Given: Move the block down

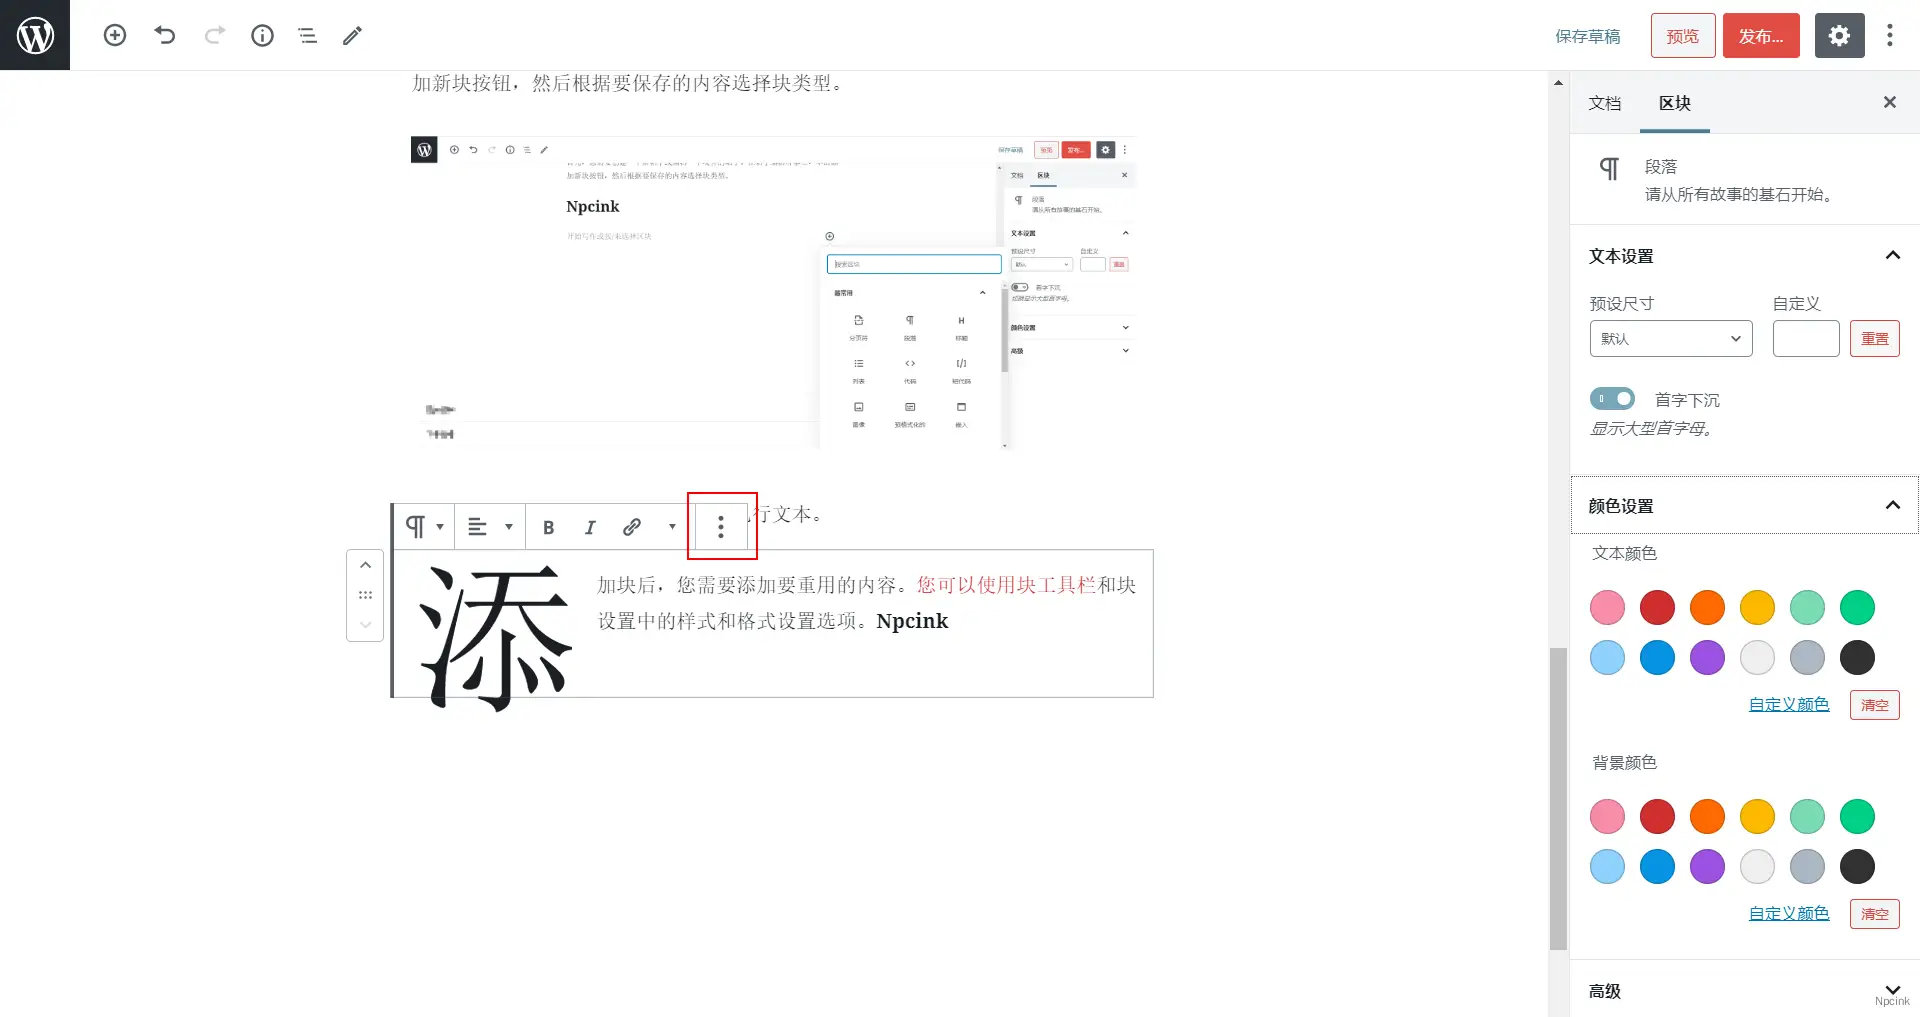Looking at the screenshot, I should pyautogui.click(x=365, y=625).
